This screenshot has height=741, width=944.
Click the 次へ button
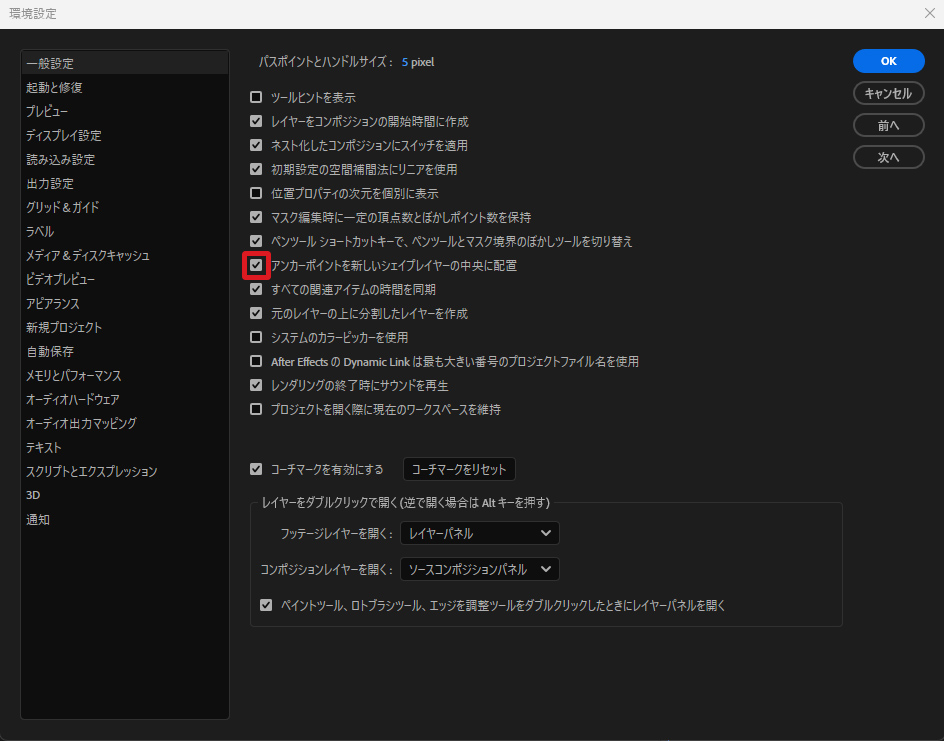[888, 157]
